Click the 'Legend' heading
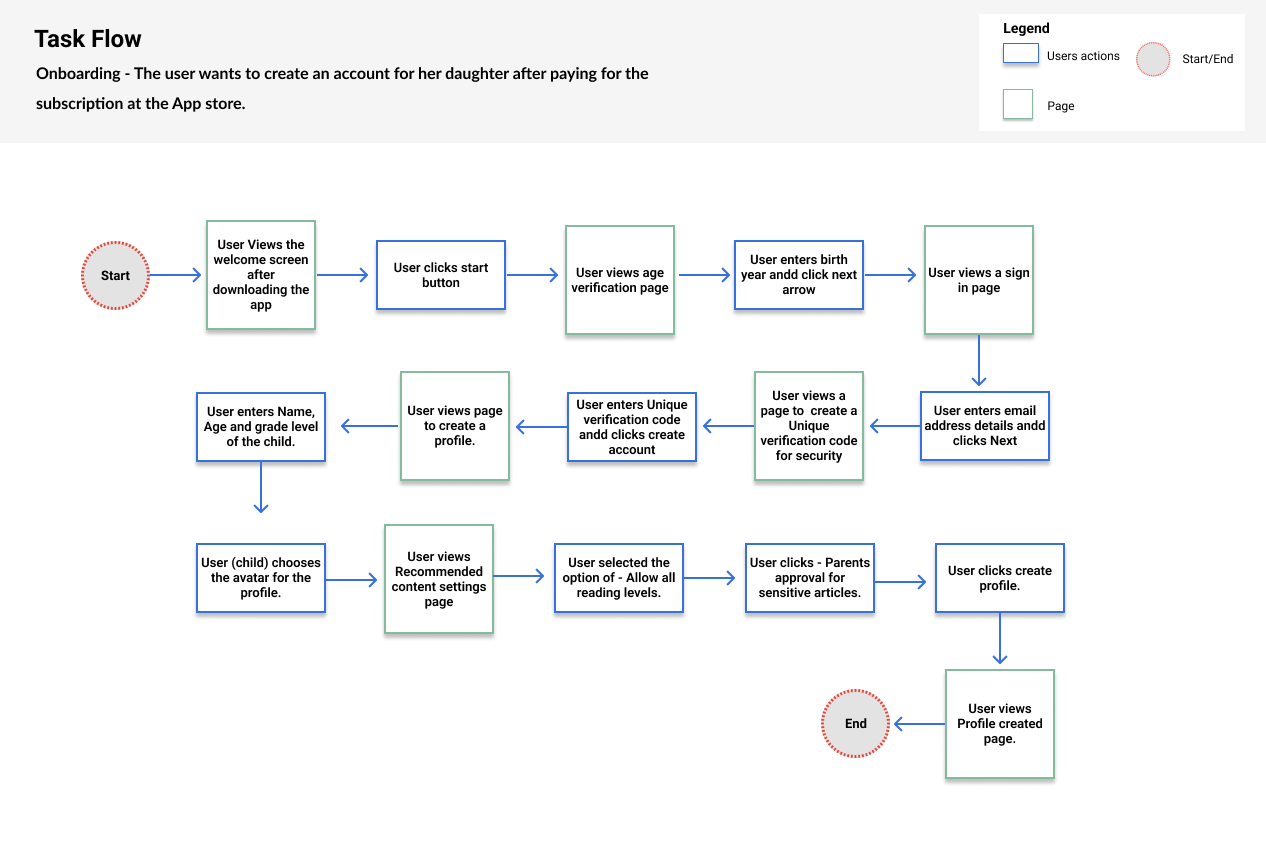1266x847 pixels. point(1026,28)
